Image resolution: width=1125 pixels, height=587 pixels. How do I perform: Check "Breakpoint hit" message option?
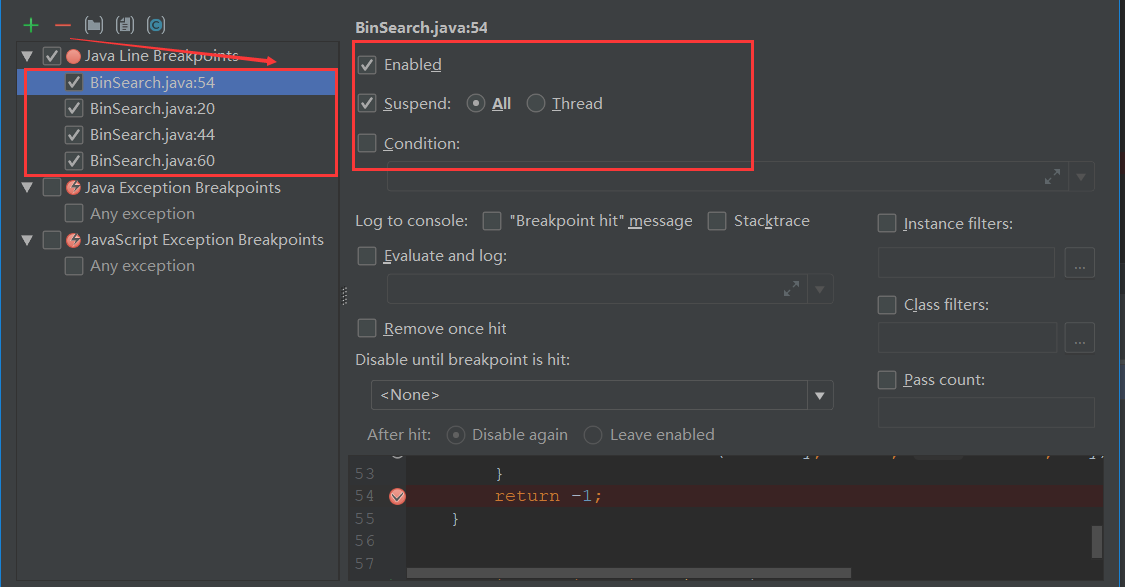pos(491,221)
